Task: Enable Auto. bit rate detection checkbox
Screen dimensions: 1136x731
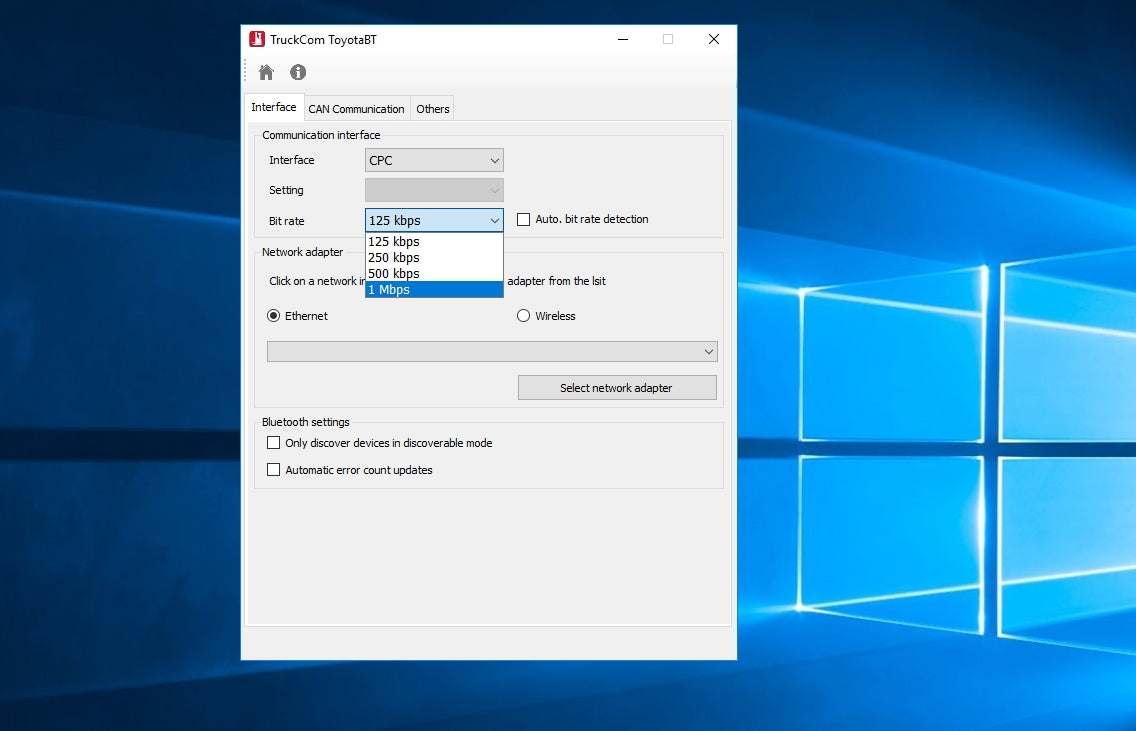Action: 523,220
